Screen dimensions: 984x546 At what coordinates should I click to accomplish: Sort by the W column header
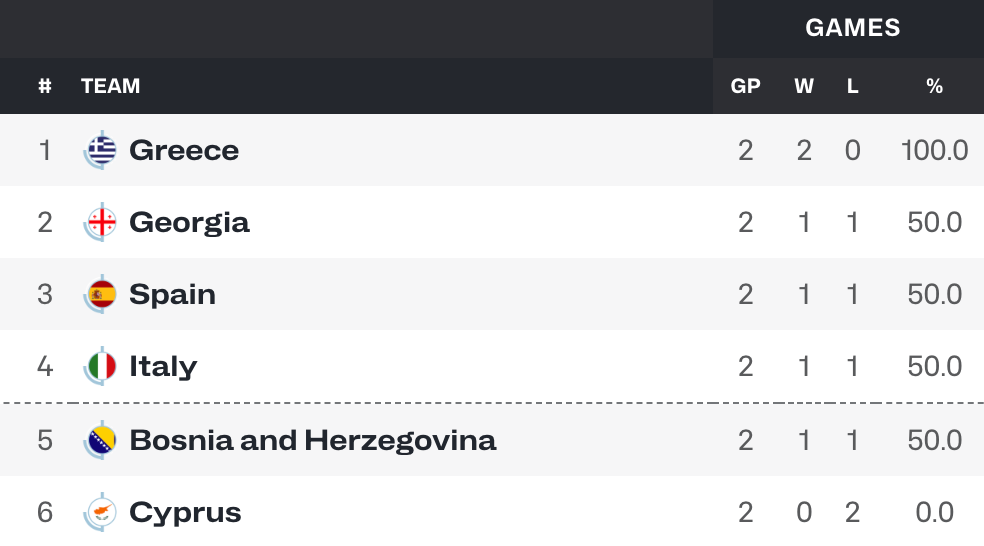click(x=804, y=86)
